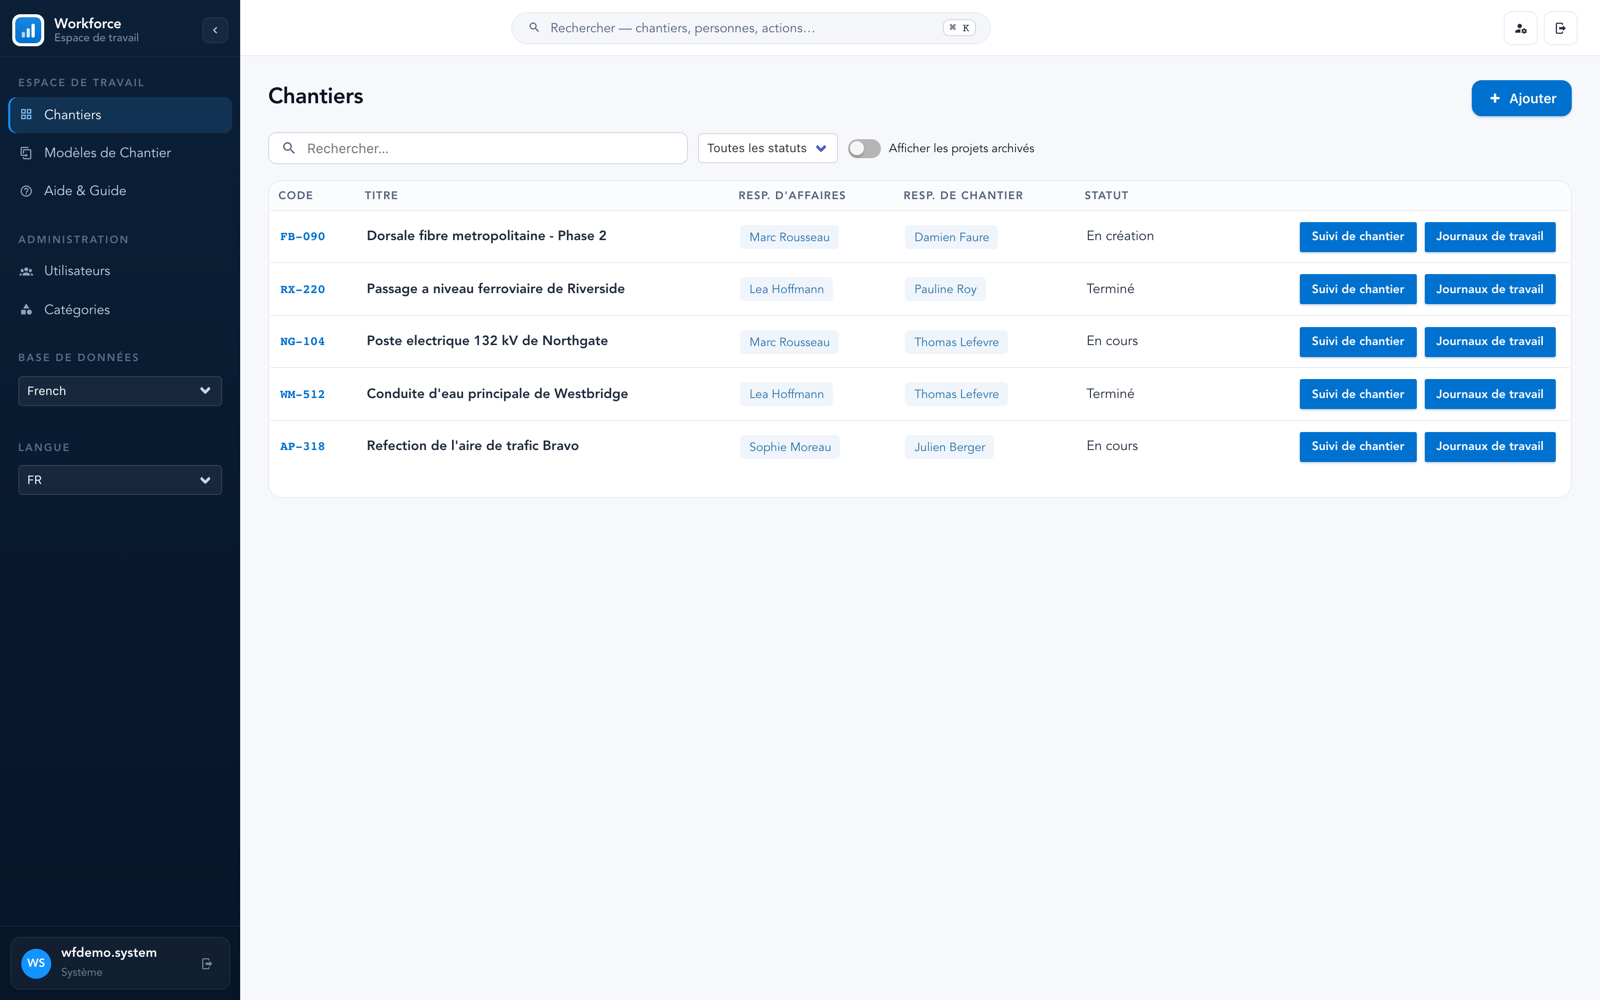Click the sign-out icon beside wfdemo.system
This screenshot has height=1000, width=1600.
[207, 964]
